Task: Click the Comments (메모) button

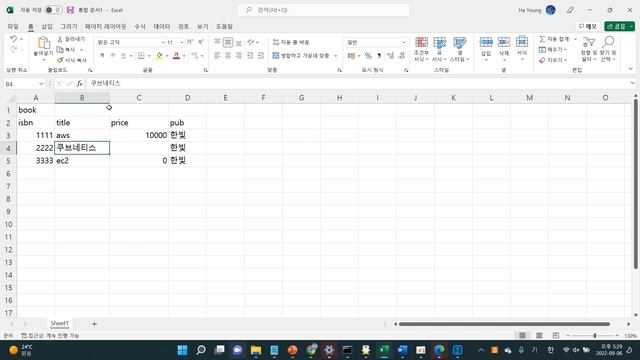Action: click(588, 26)
